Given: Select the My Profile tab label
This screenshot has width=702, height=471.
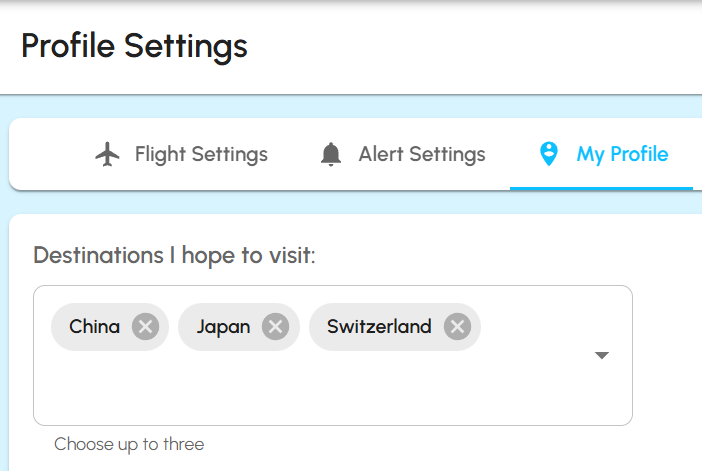Looking at the screenshot, I should (622, 154).
